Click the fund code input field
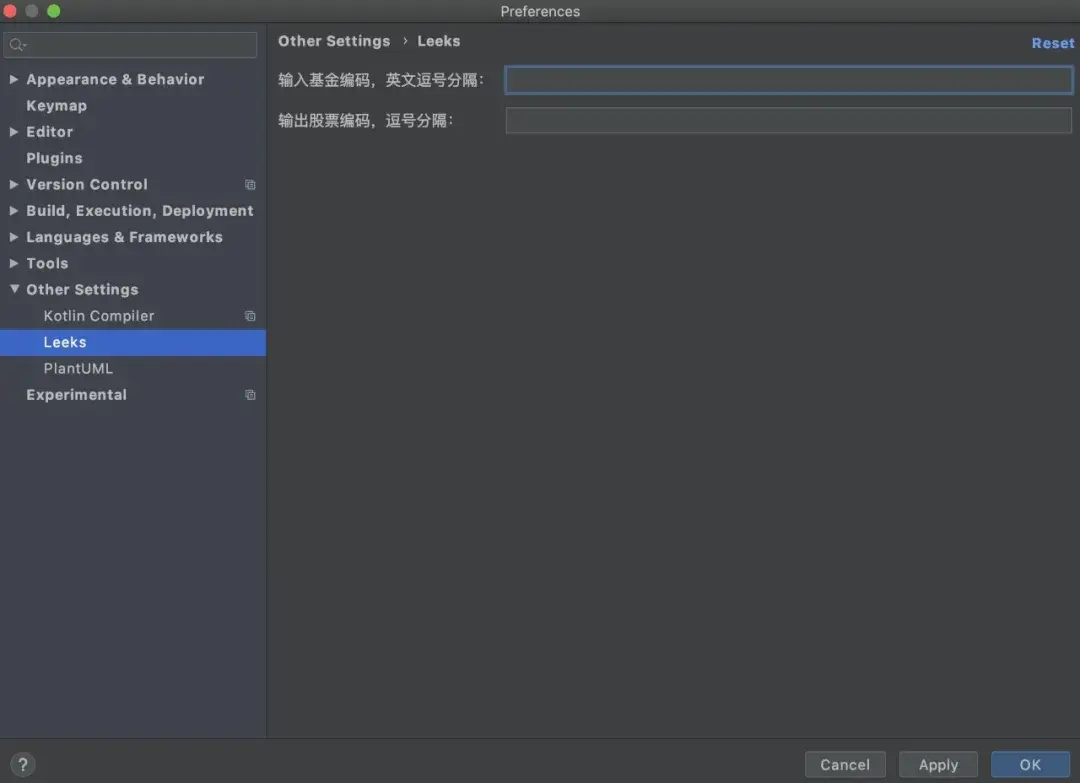The width and height of the screenshot is (1080, 783). (789, 80)
